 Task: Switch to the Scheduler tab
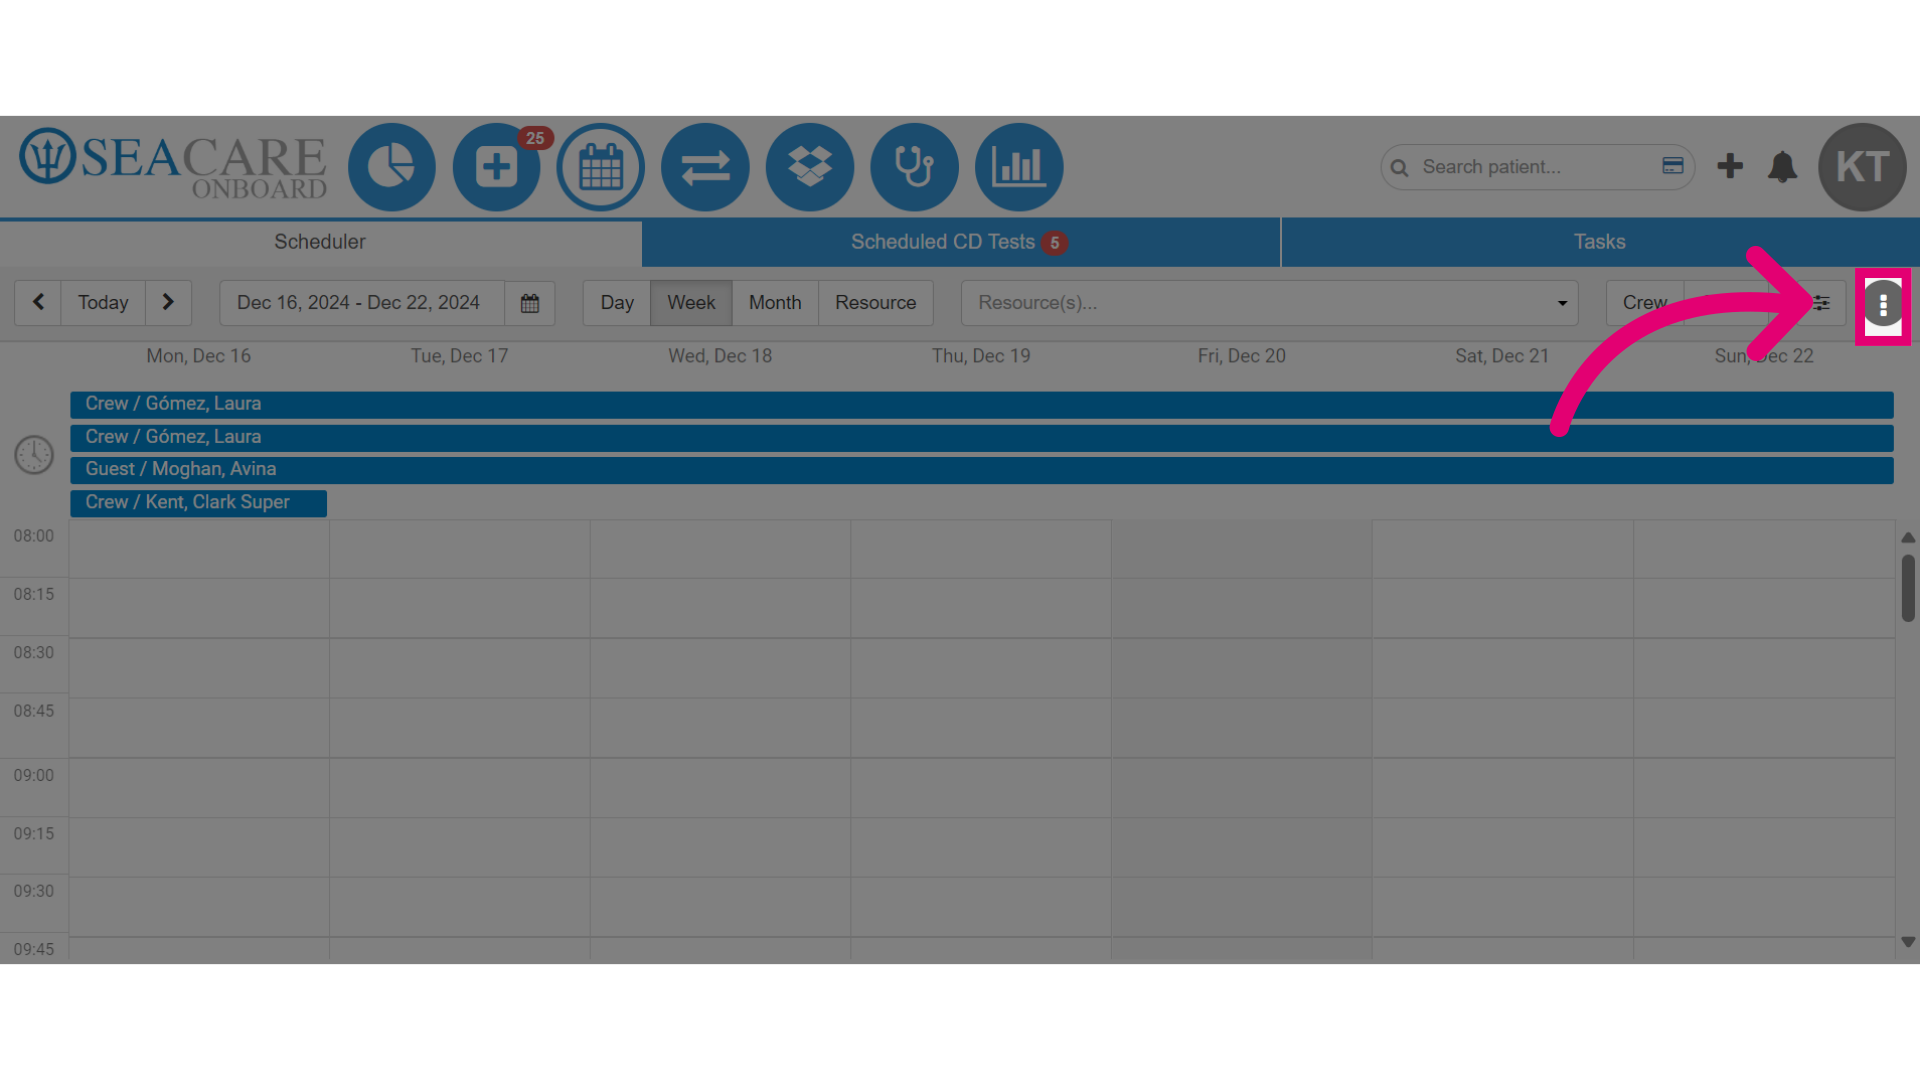click(320, 242)
